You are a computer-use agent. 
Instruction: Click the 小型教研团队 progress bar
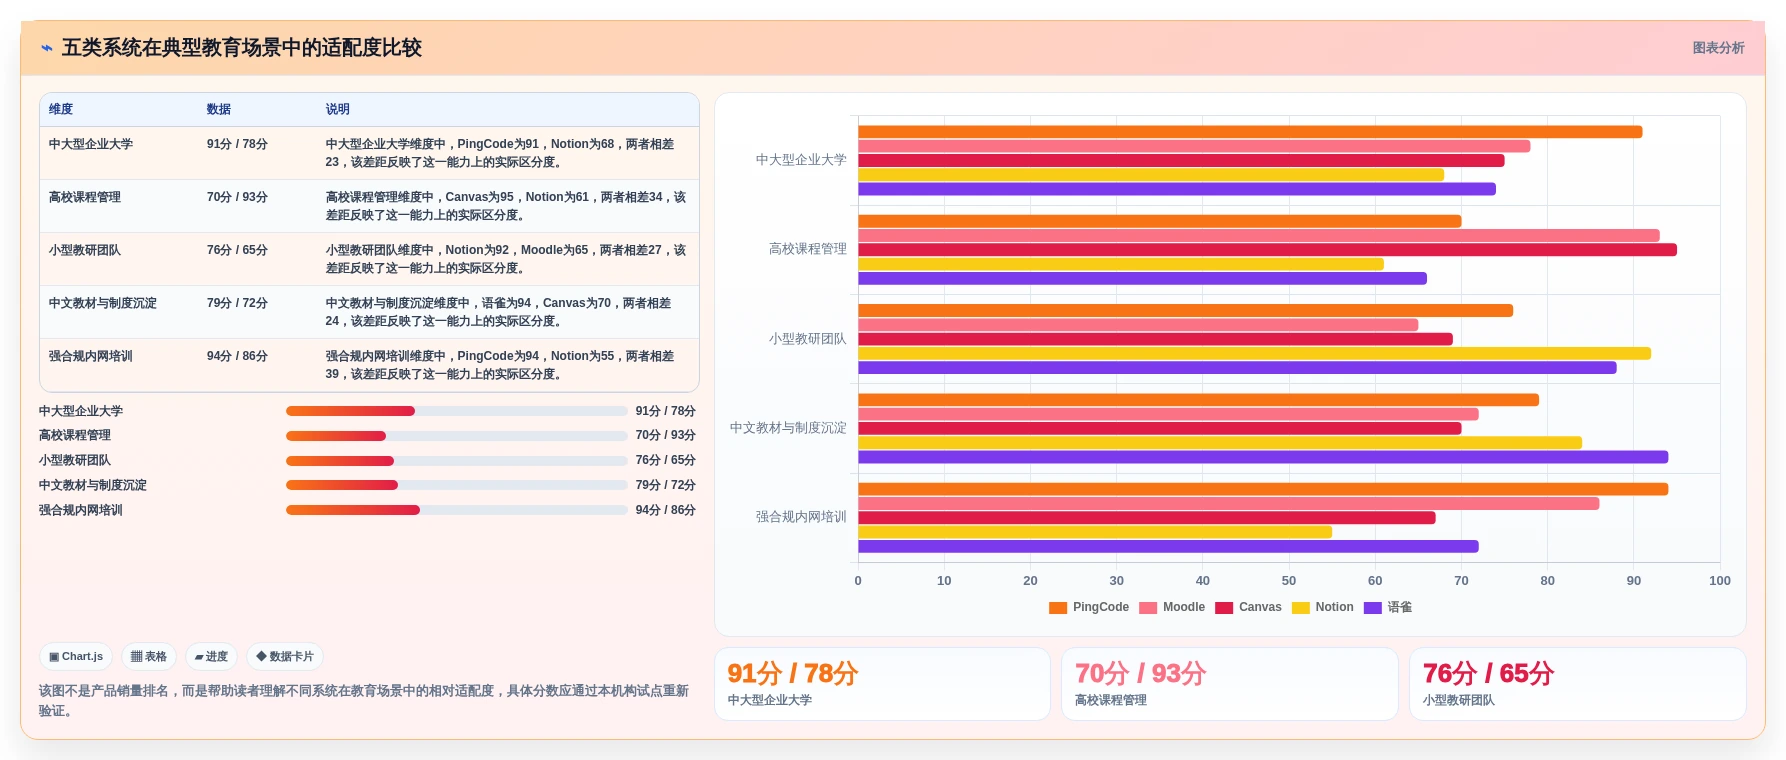coord(456,461)
